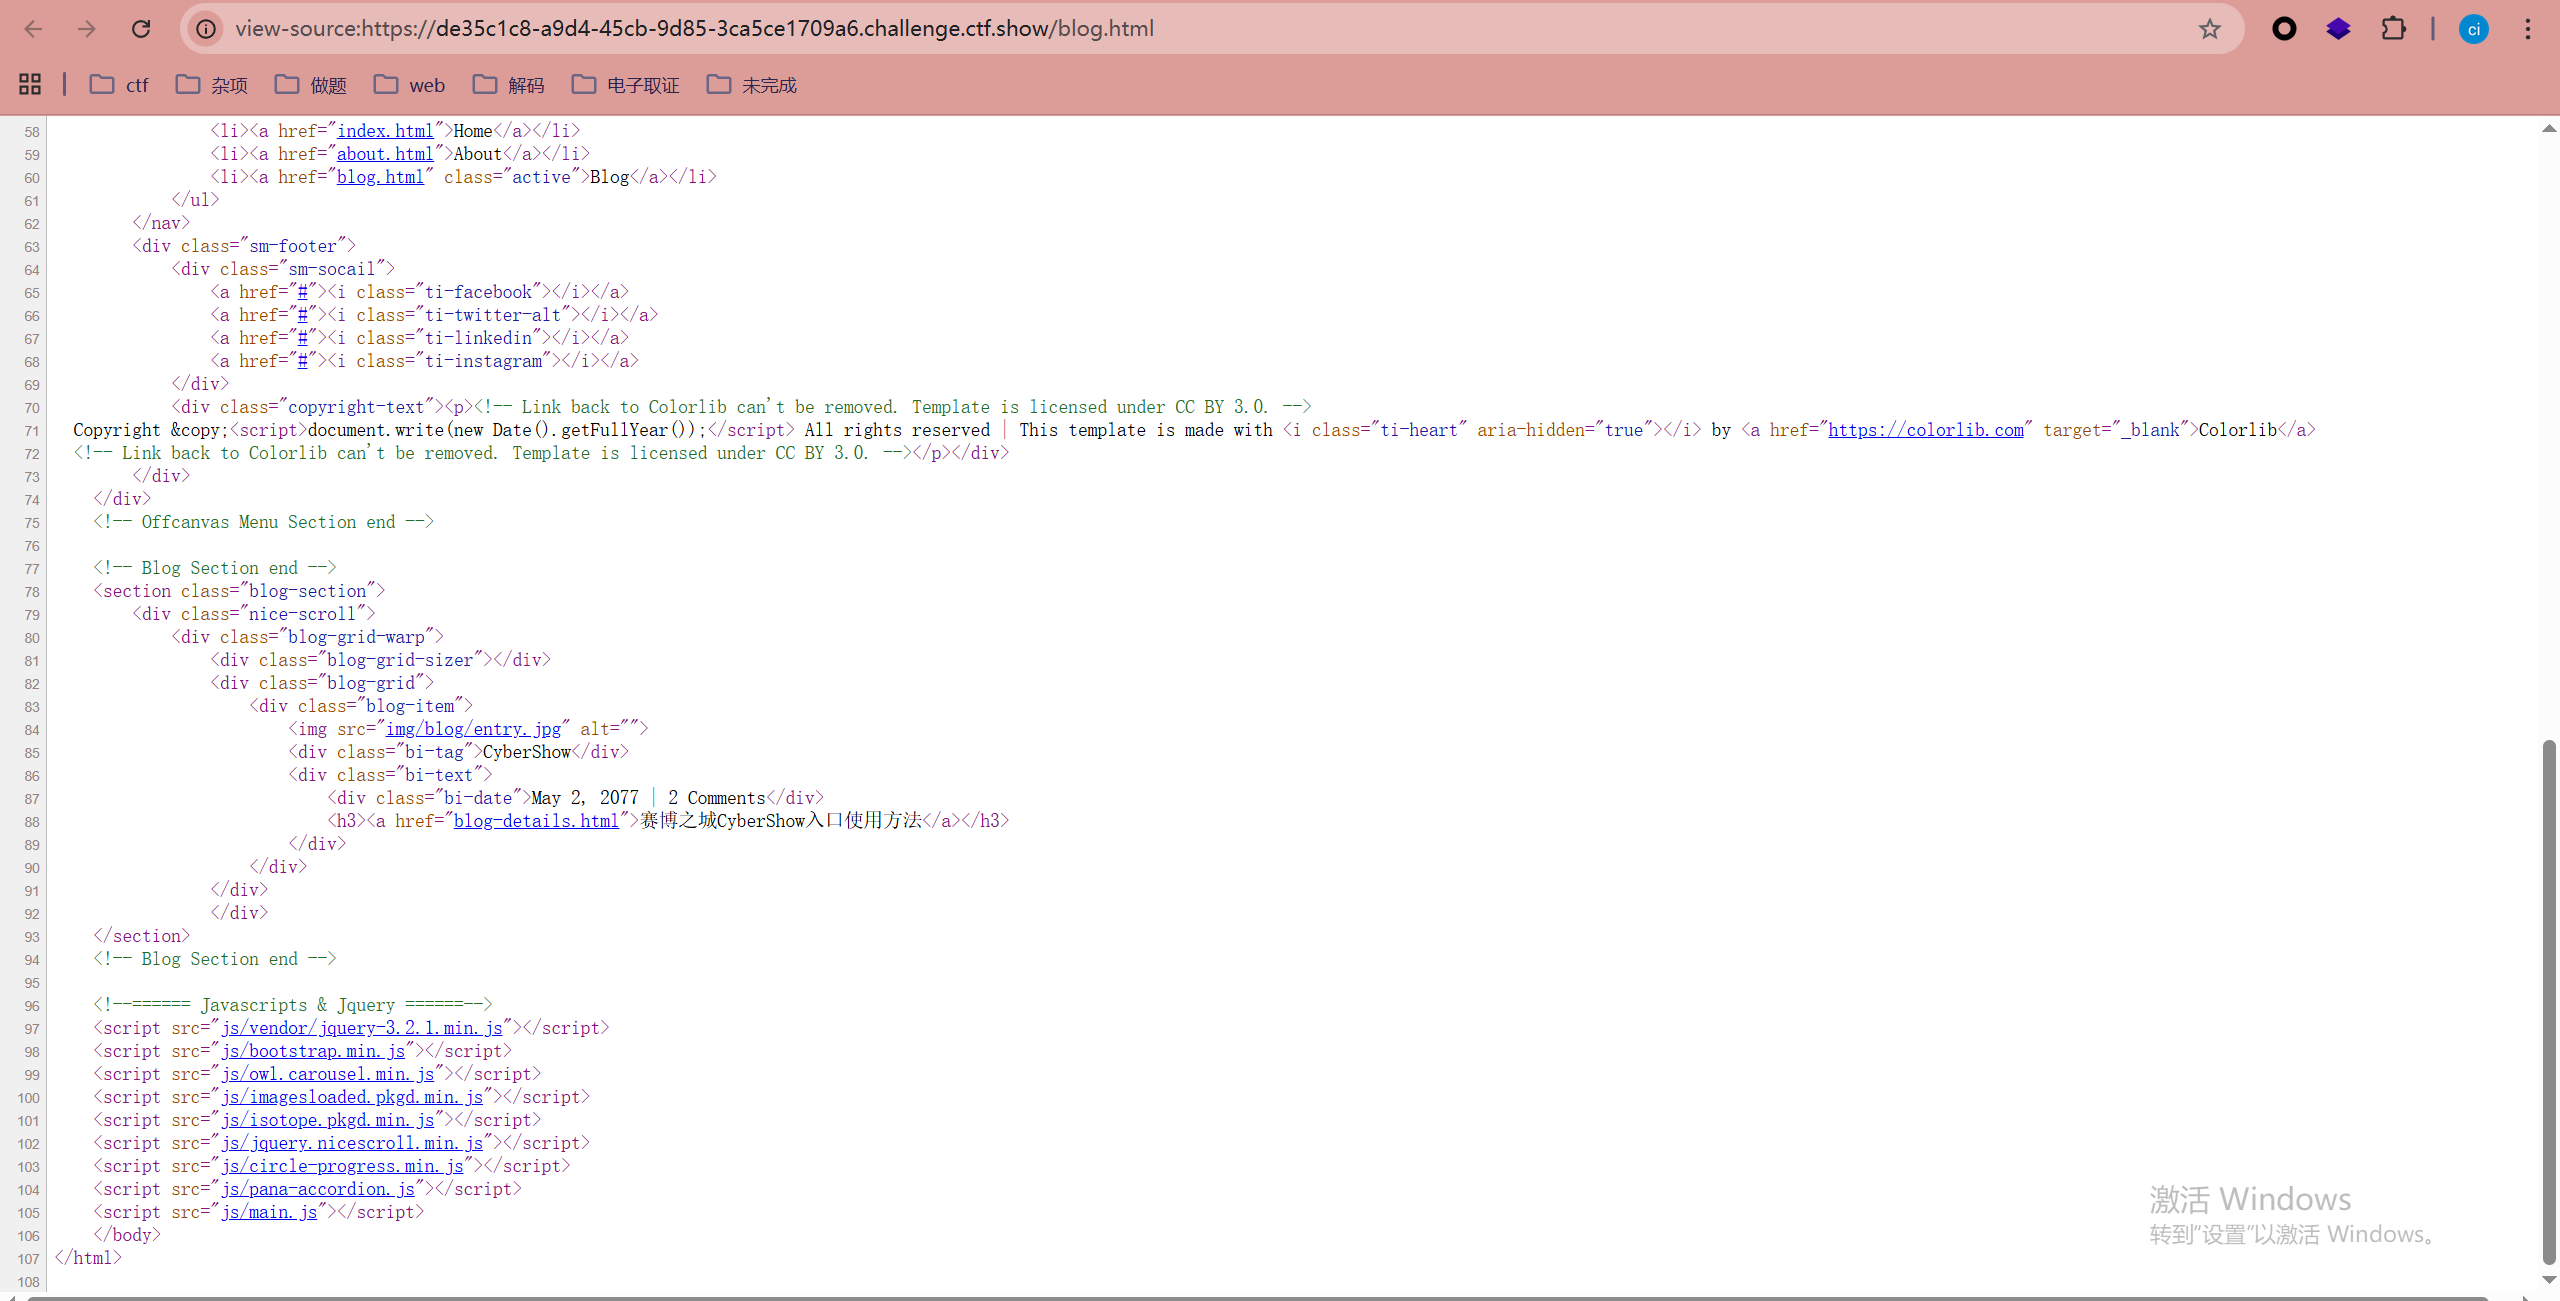Open the Chrome three-dot menu
Image resolution: width=2560 pixels, height=1301 pixels.
pyautogui.click(x=2527, y=29)
